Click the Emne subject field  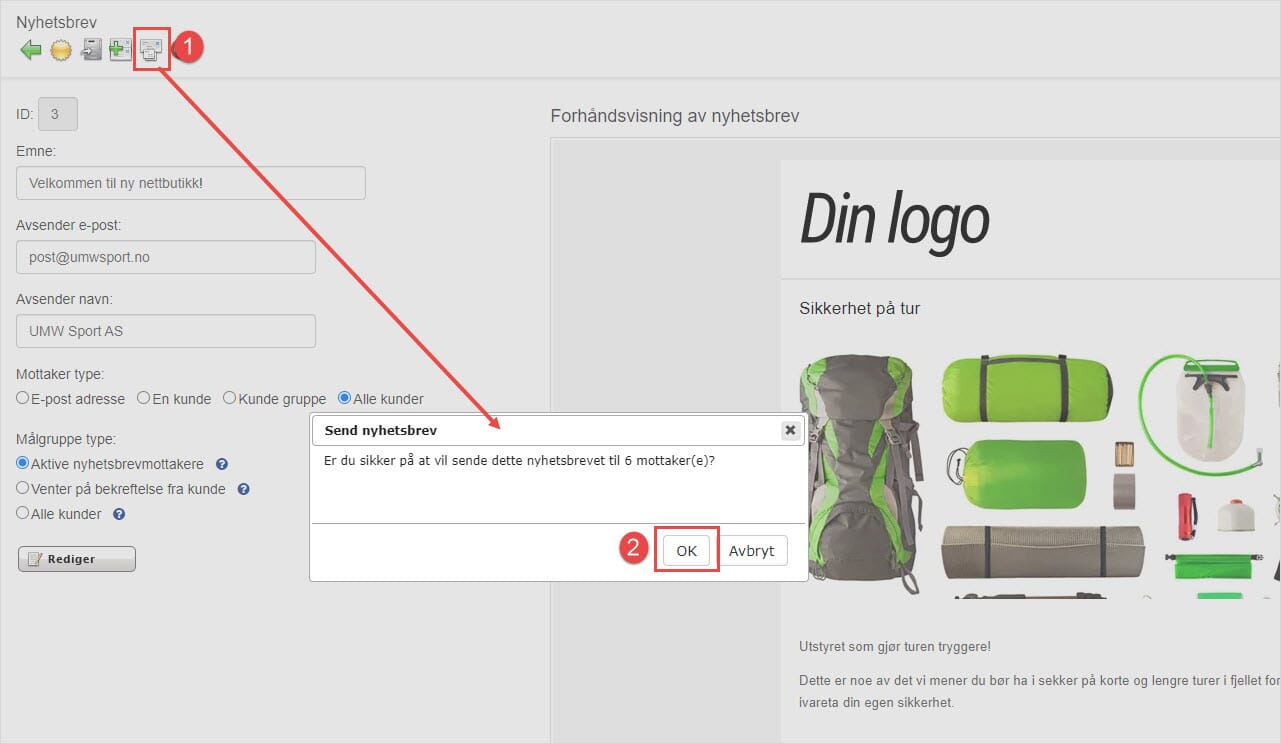tap(191, 183)
